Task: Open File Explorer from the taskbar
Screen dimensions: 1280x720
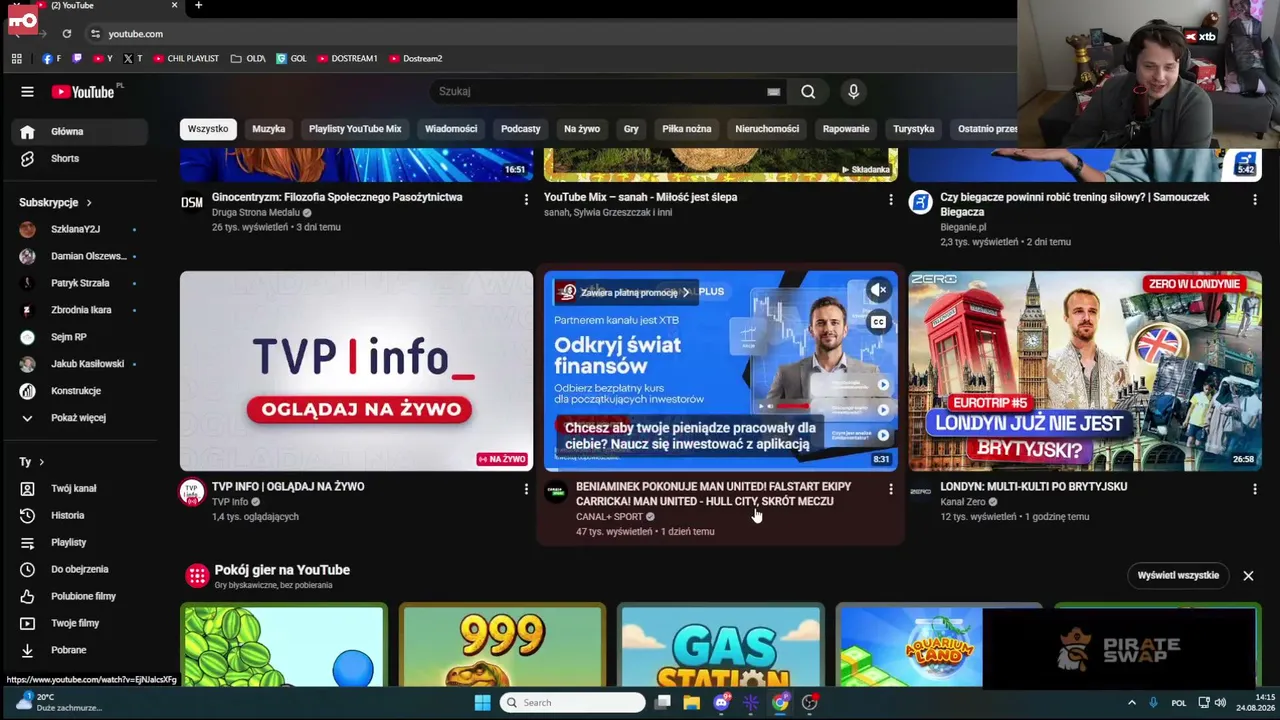Action: [x=691, y=703]
